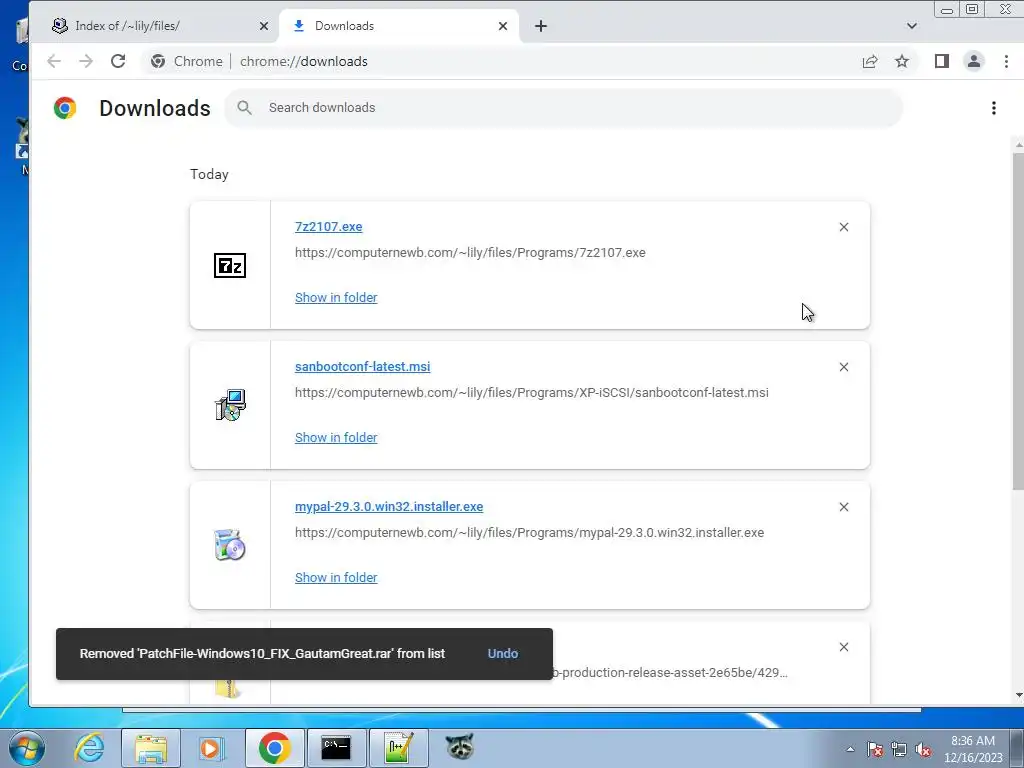Open the 7z2107.exe file link
This screenshot has width=1024, height=768.
tap(328, 227)
